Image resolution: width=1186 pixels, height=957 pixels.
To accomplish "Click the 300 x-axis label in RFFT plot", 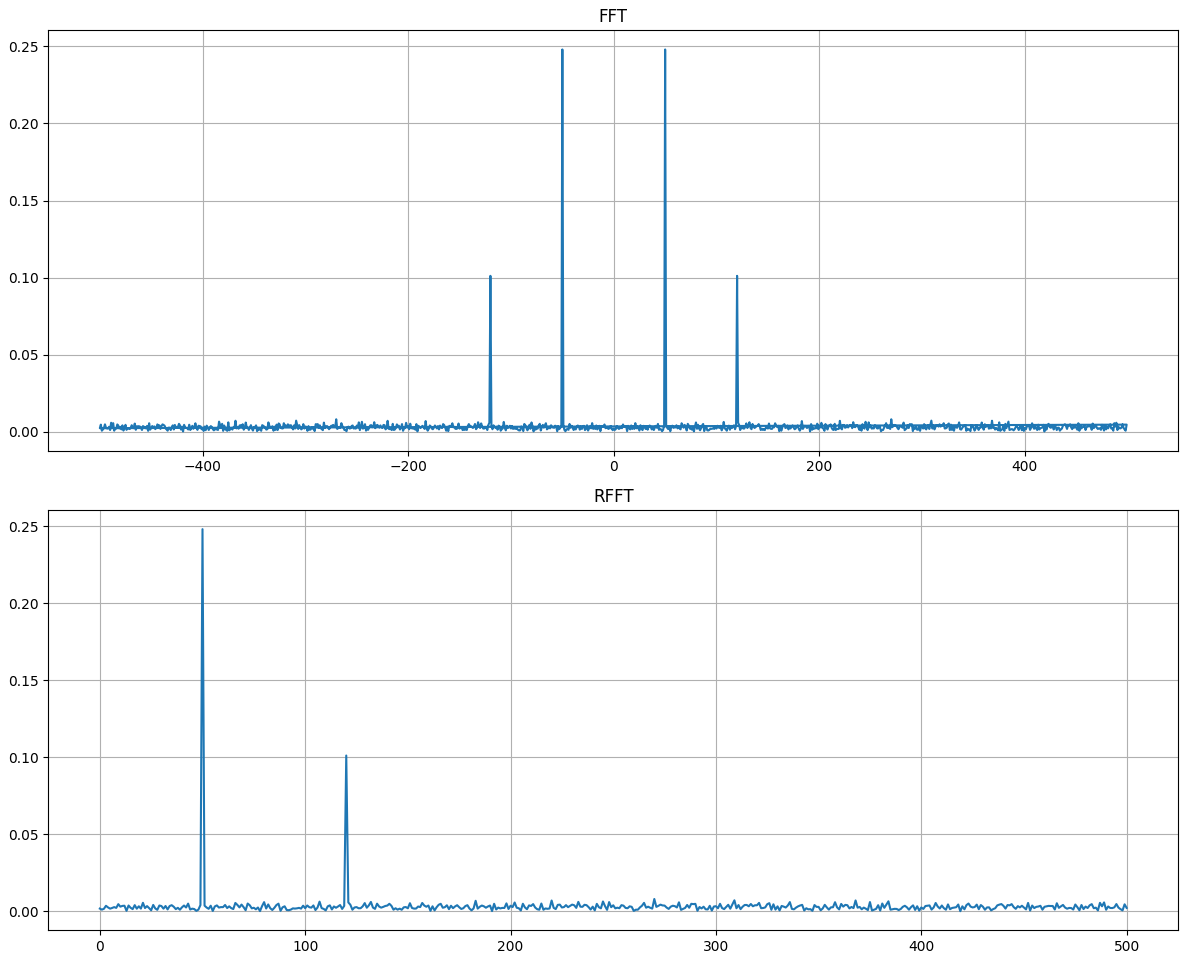I will pyautogui.click(x=716, y=946).
